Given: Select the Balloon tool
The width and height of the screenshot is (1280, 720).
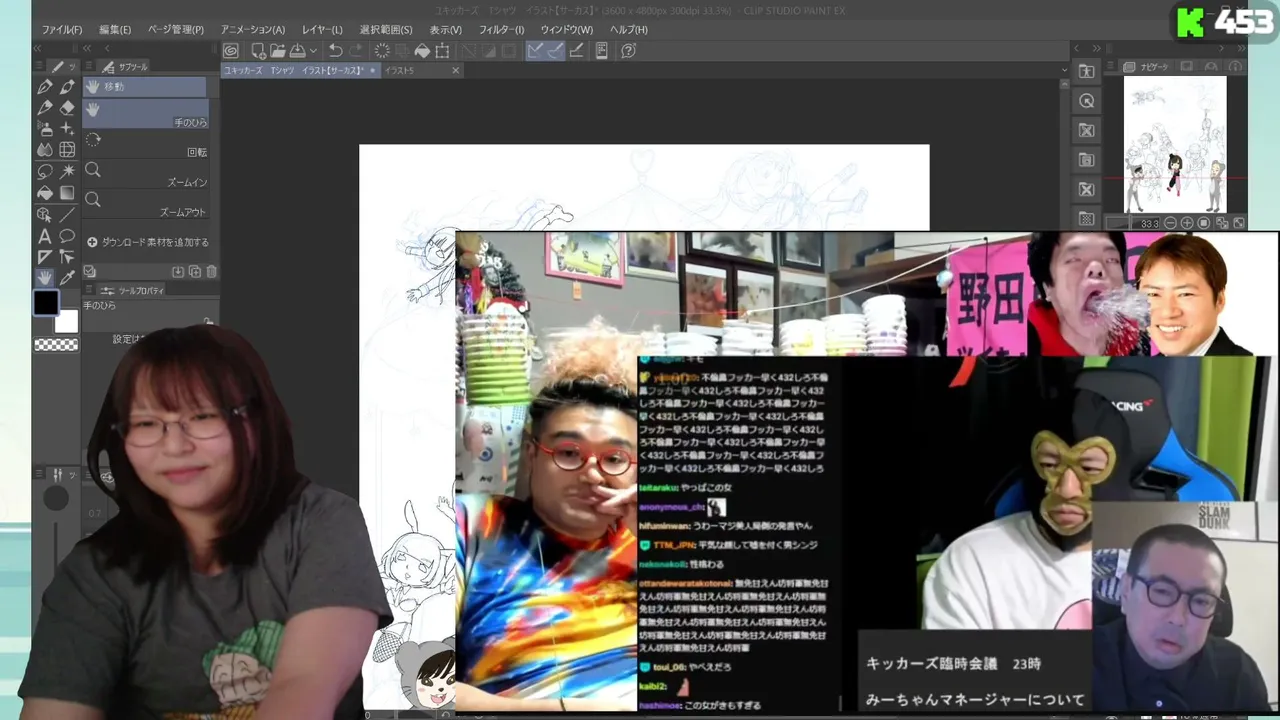Looking at the screenshot, I should click(67, 236).
